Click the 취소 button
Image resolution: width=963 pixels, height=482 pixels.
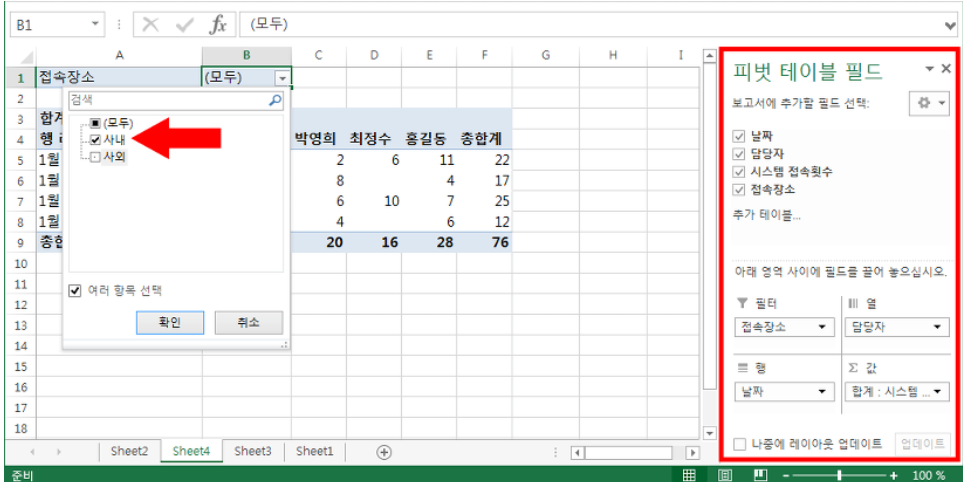click(249, 322)
